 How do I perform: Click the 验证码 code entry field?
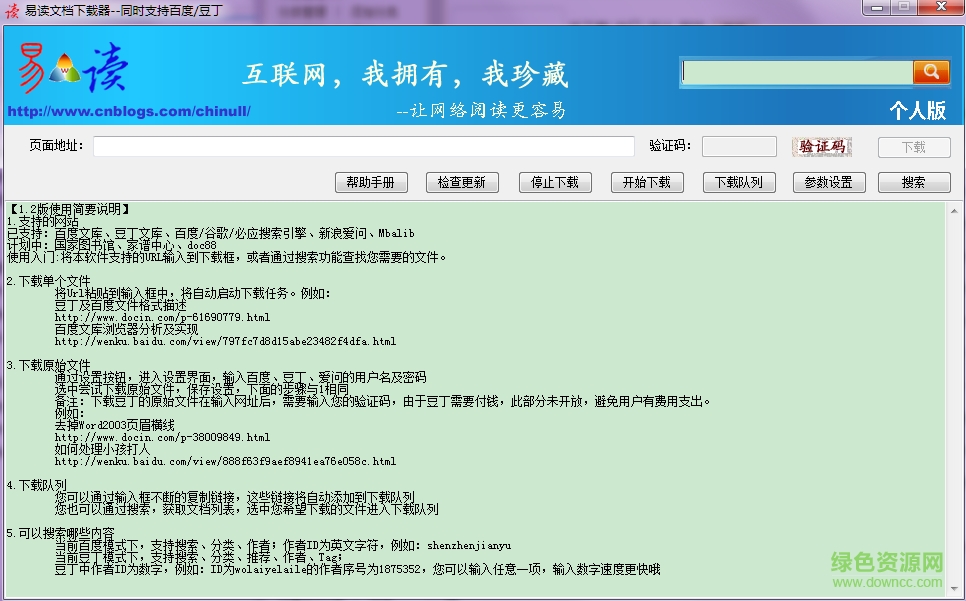click(737, 146)
